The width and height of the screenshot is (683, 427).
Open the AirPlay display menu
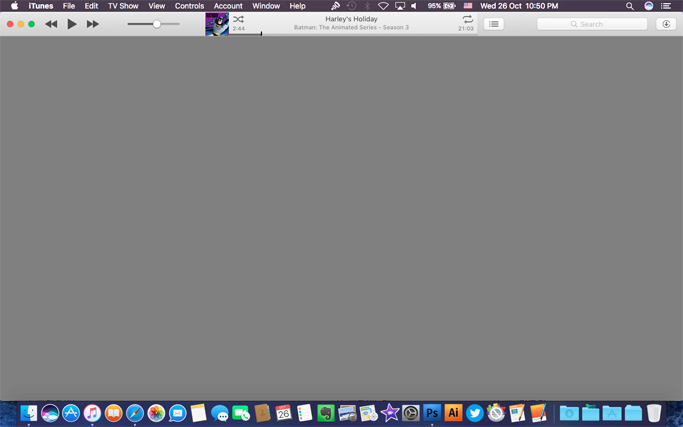coord(399,6)
